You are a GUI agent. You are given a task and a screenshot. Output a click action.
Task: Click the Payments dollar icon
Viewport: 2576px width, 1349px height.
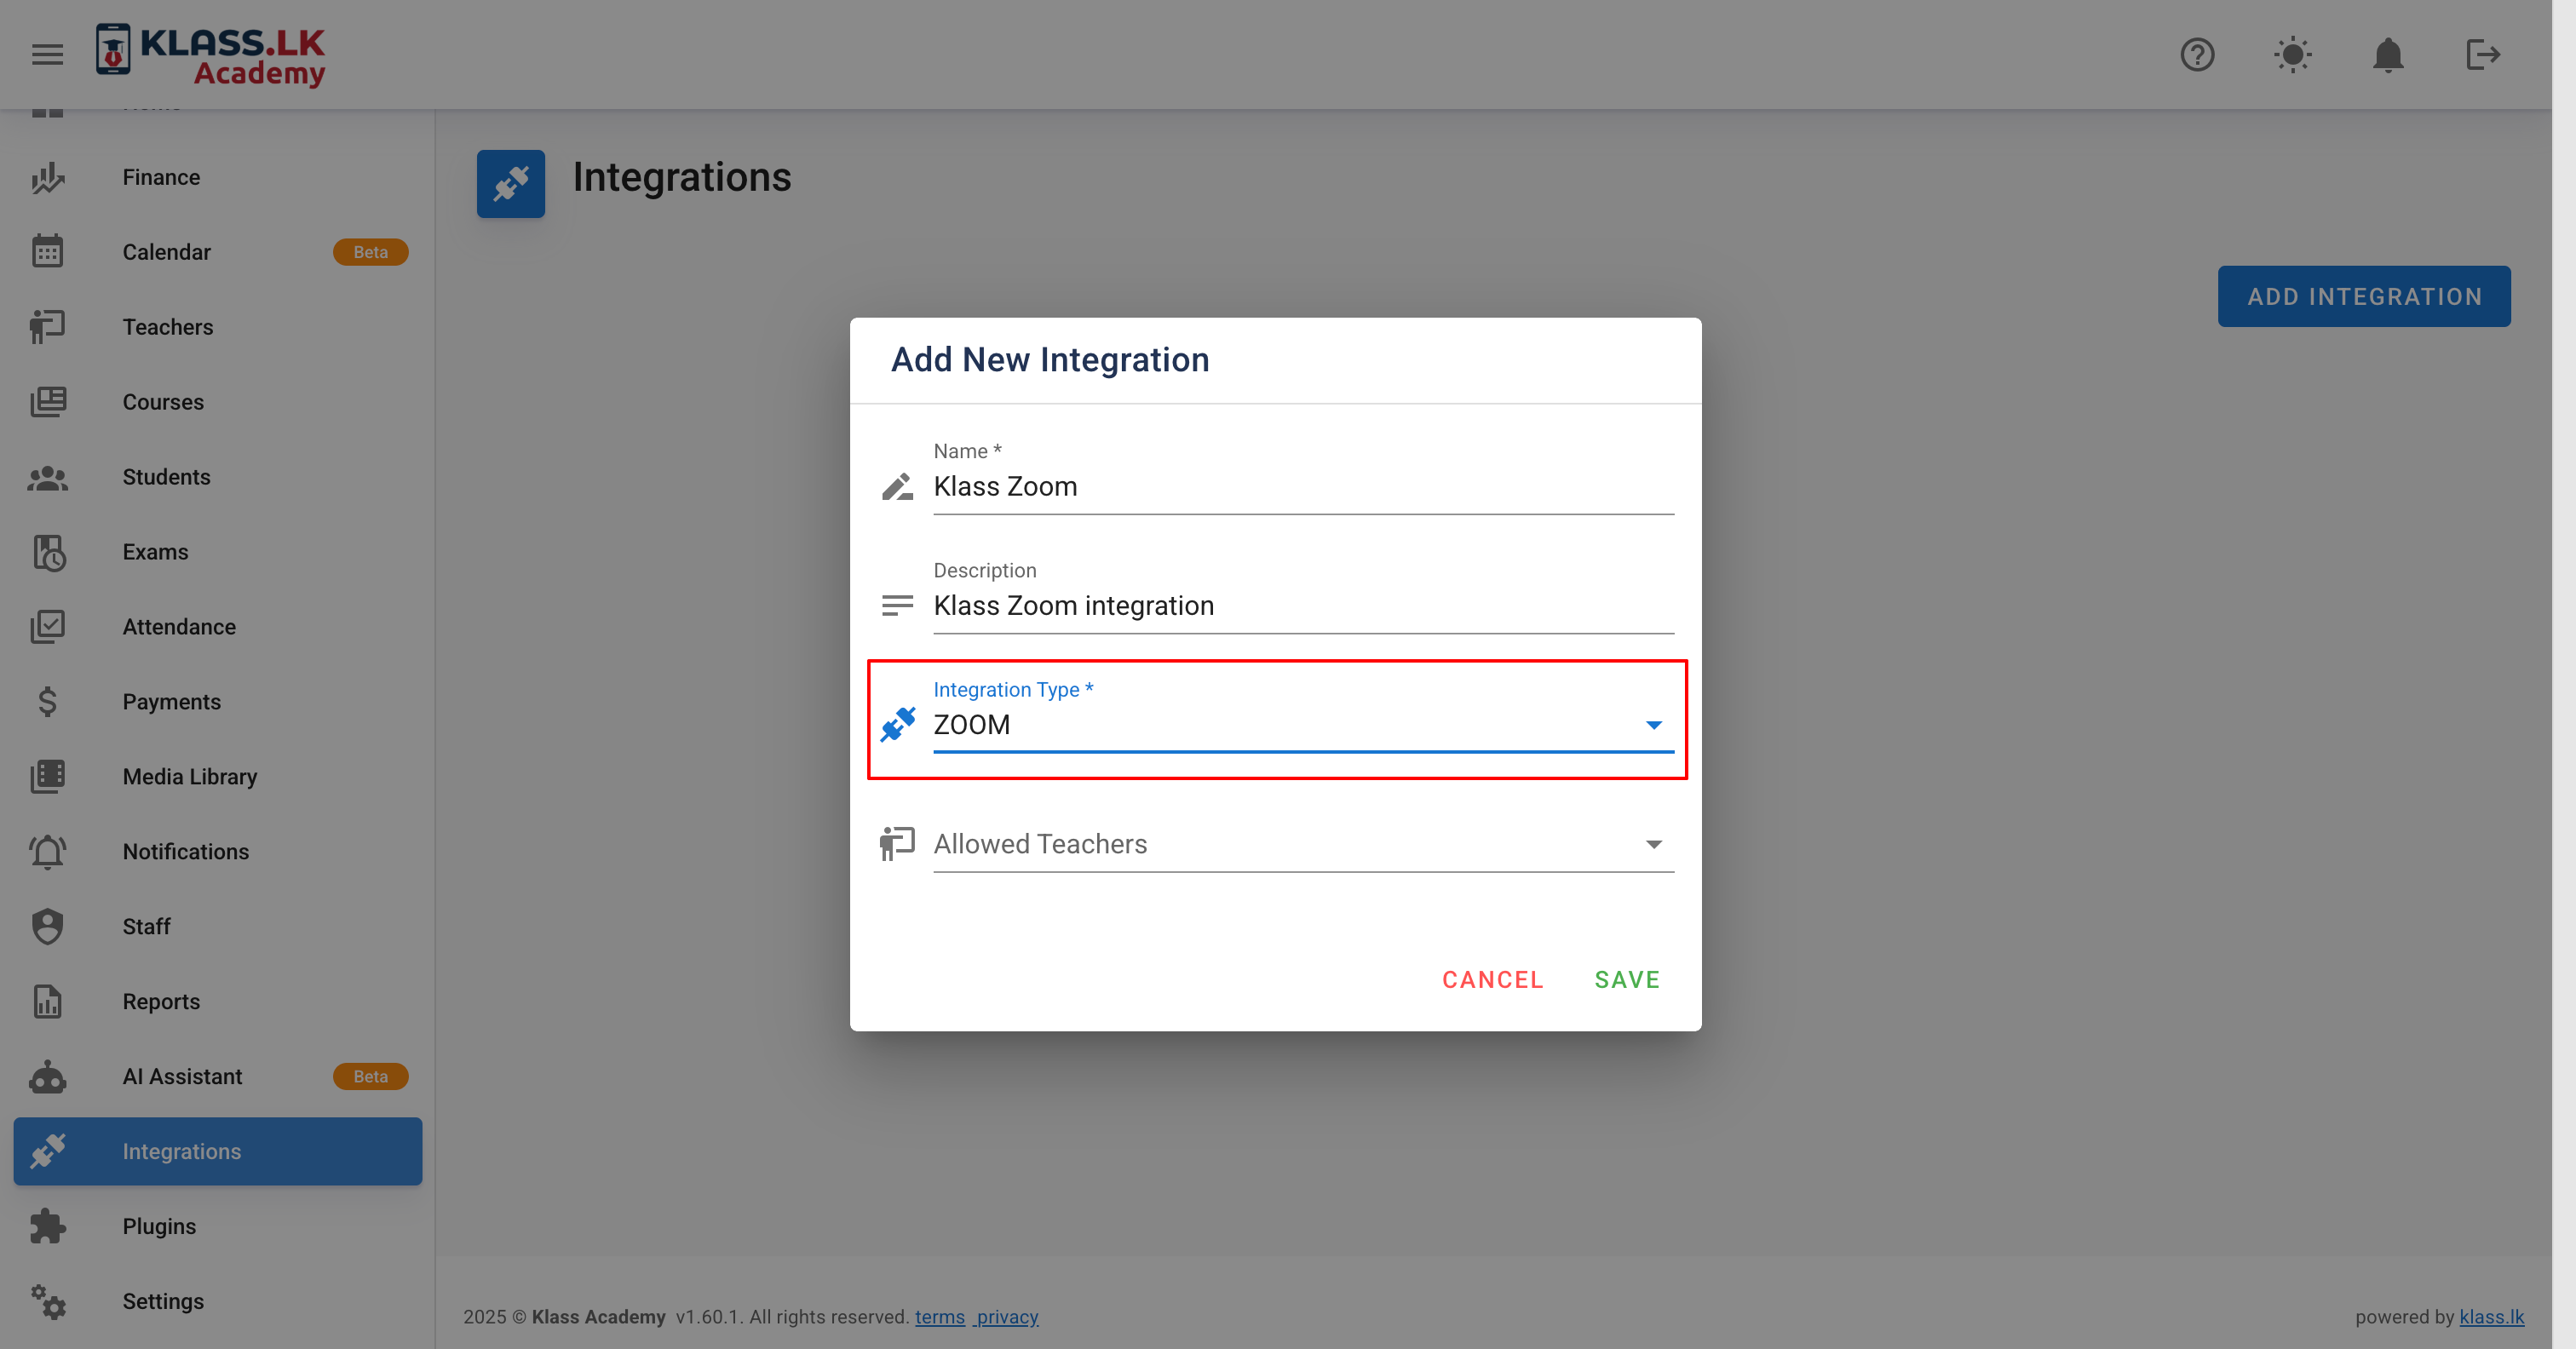click(x=47, y=701)
